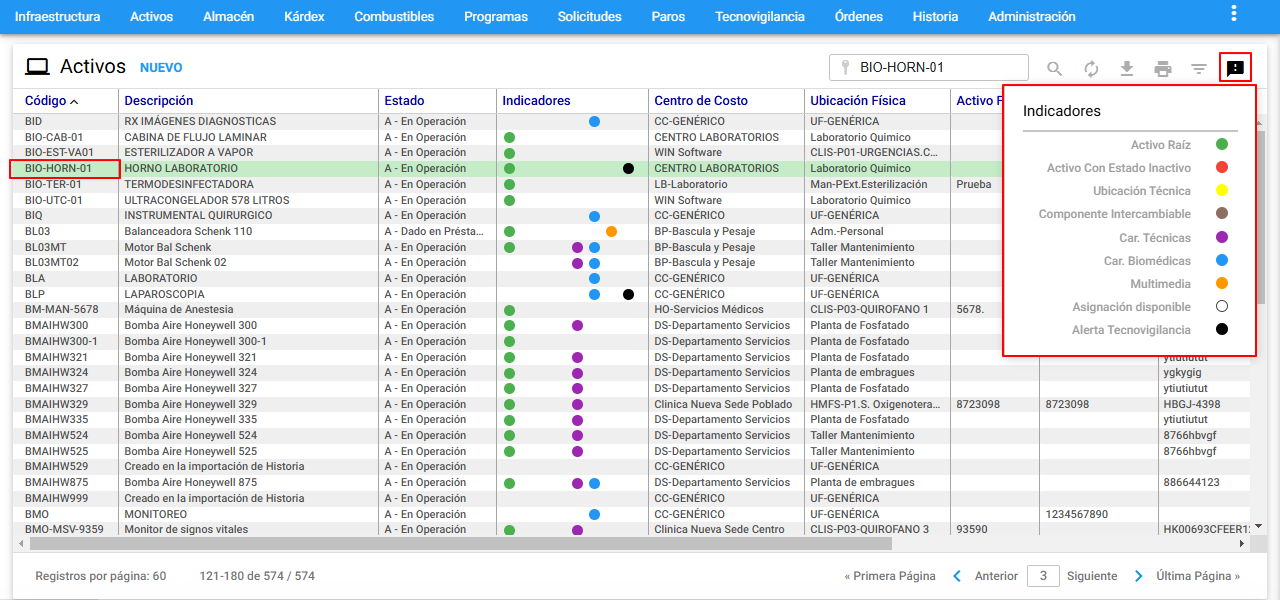Click A - Dado en Préstamo state cell
Screen dimensions: 1280x600
pos(434,232)
